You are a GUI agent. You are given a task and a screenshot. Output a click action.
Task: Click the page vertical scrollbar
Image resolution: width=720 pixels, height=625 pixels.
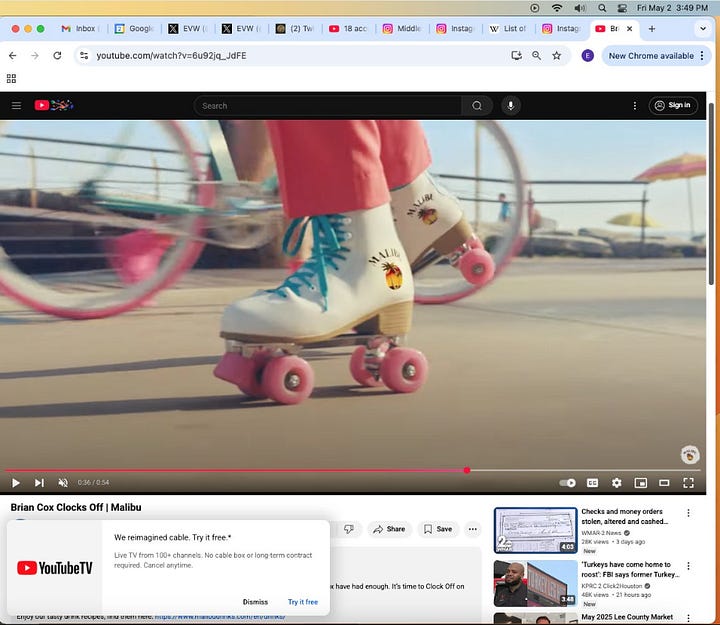point(711,193)
